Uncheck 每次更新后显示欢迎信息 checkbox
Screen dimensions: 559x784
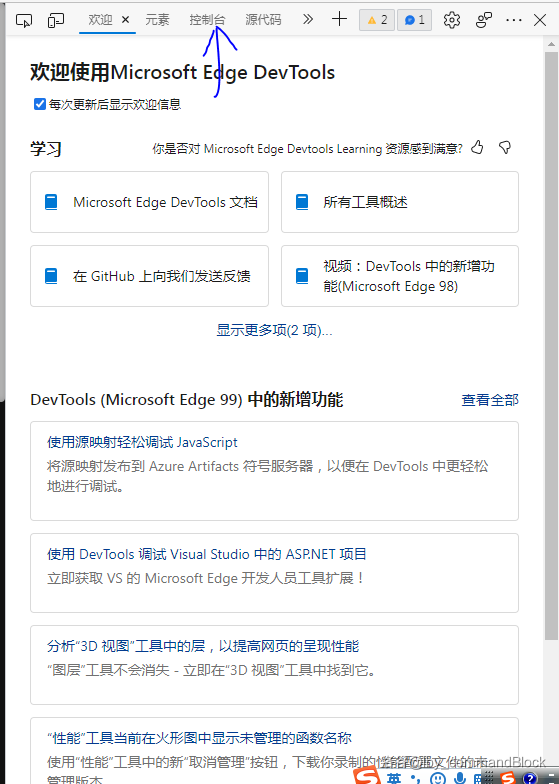[x=40, y=104]
